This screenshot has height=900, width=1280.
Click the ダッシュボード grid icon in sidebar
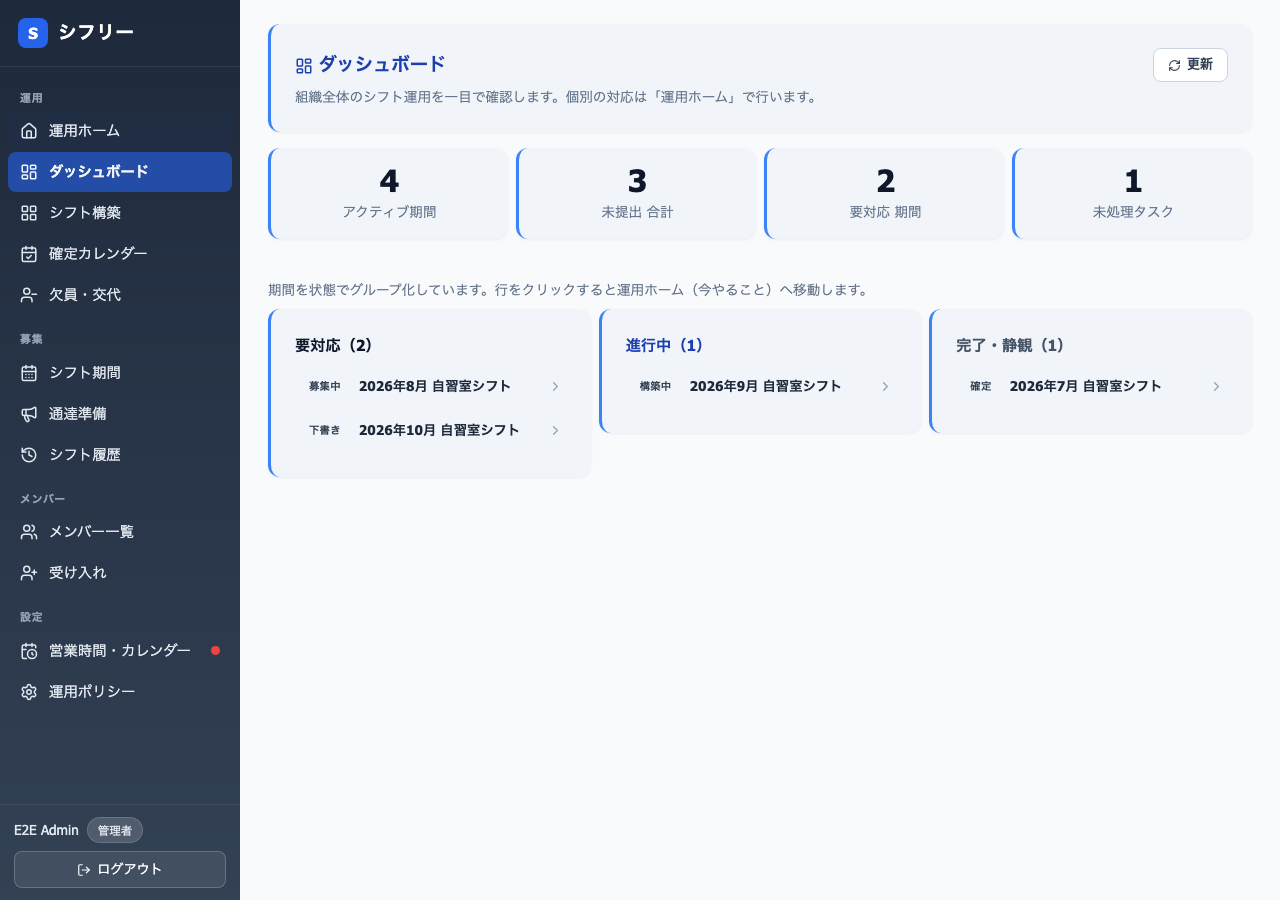pos(29,172)
